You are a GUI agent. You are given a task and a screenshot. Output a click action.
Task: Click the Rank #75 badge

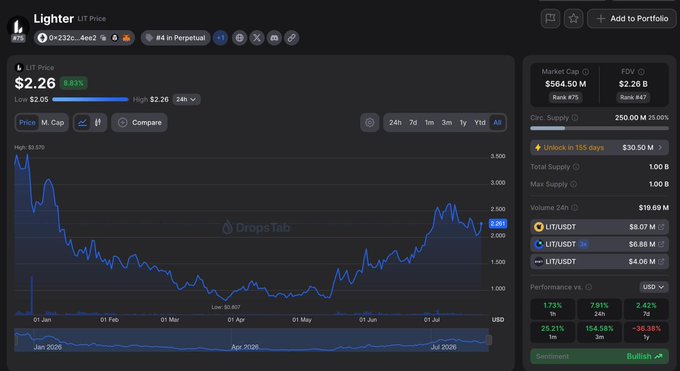tap(565, 98)
